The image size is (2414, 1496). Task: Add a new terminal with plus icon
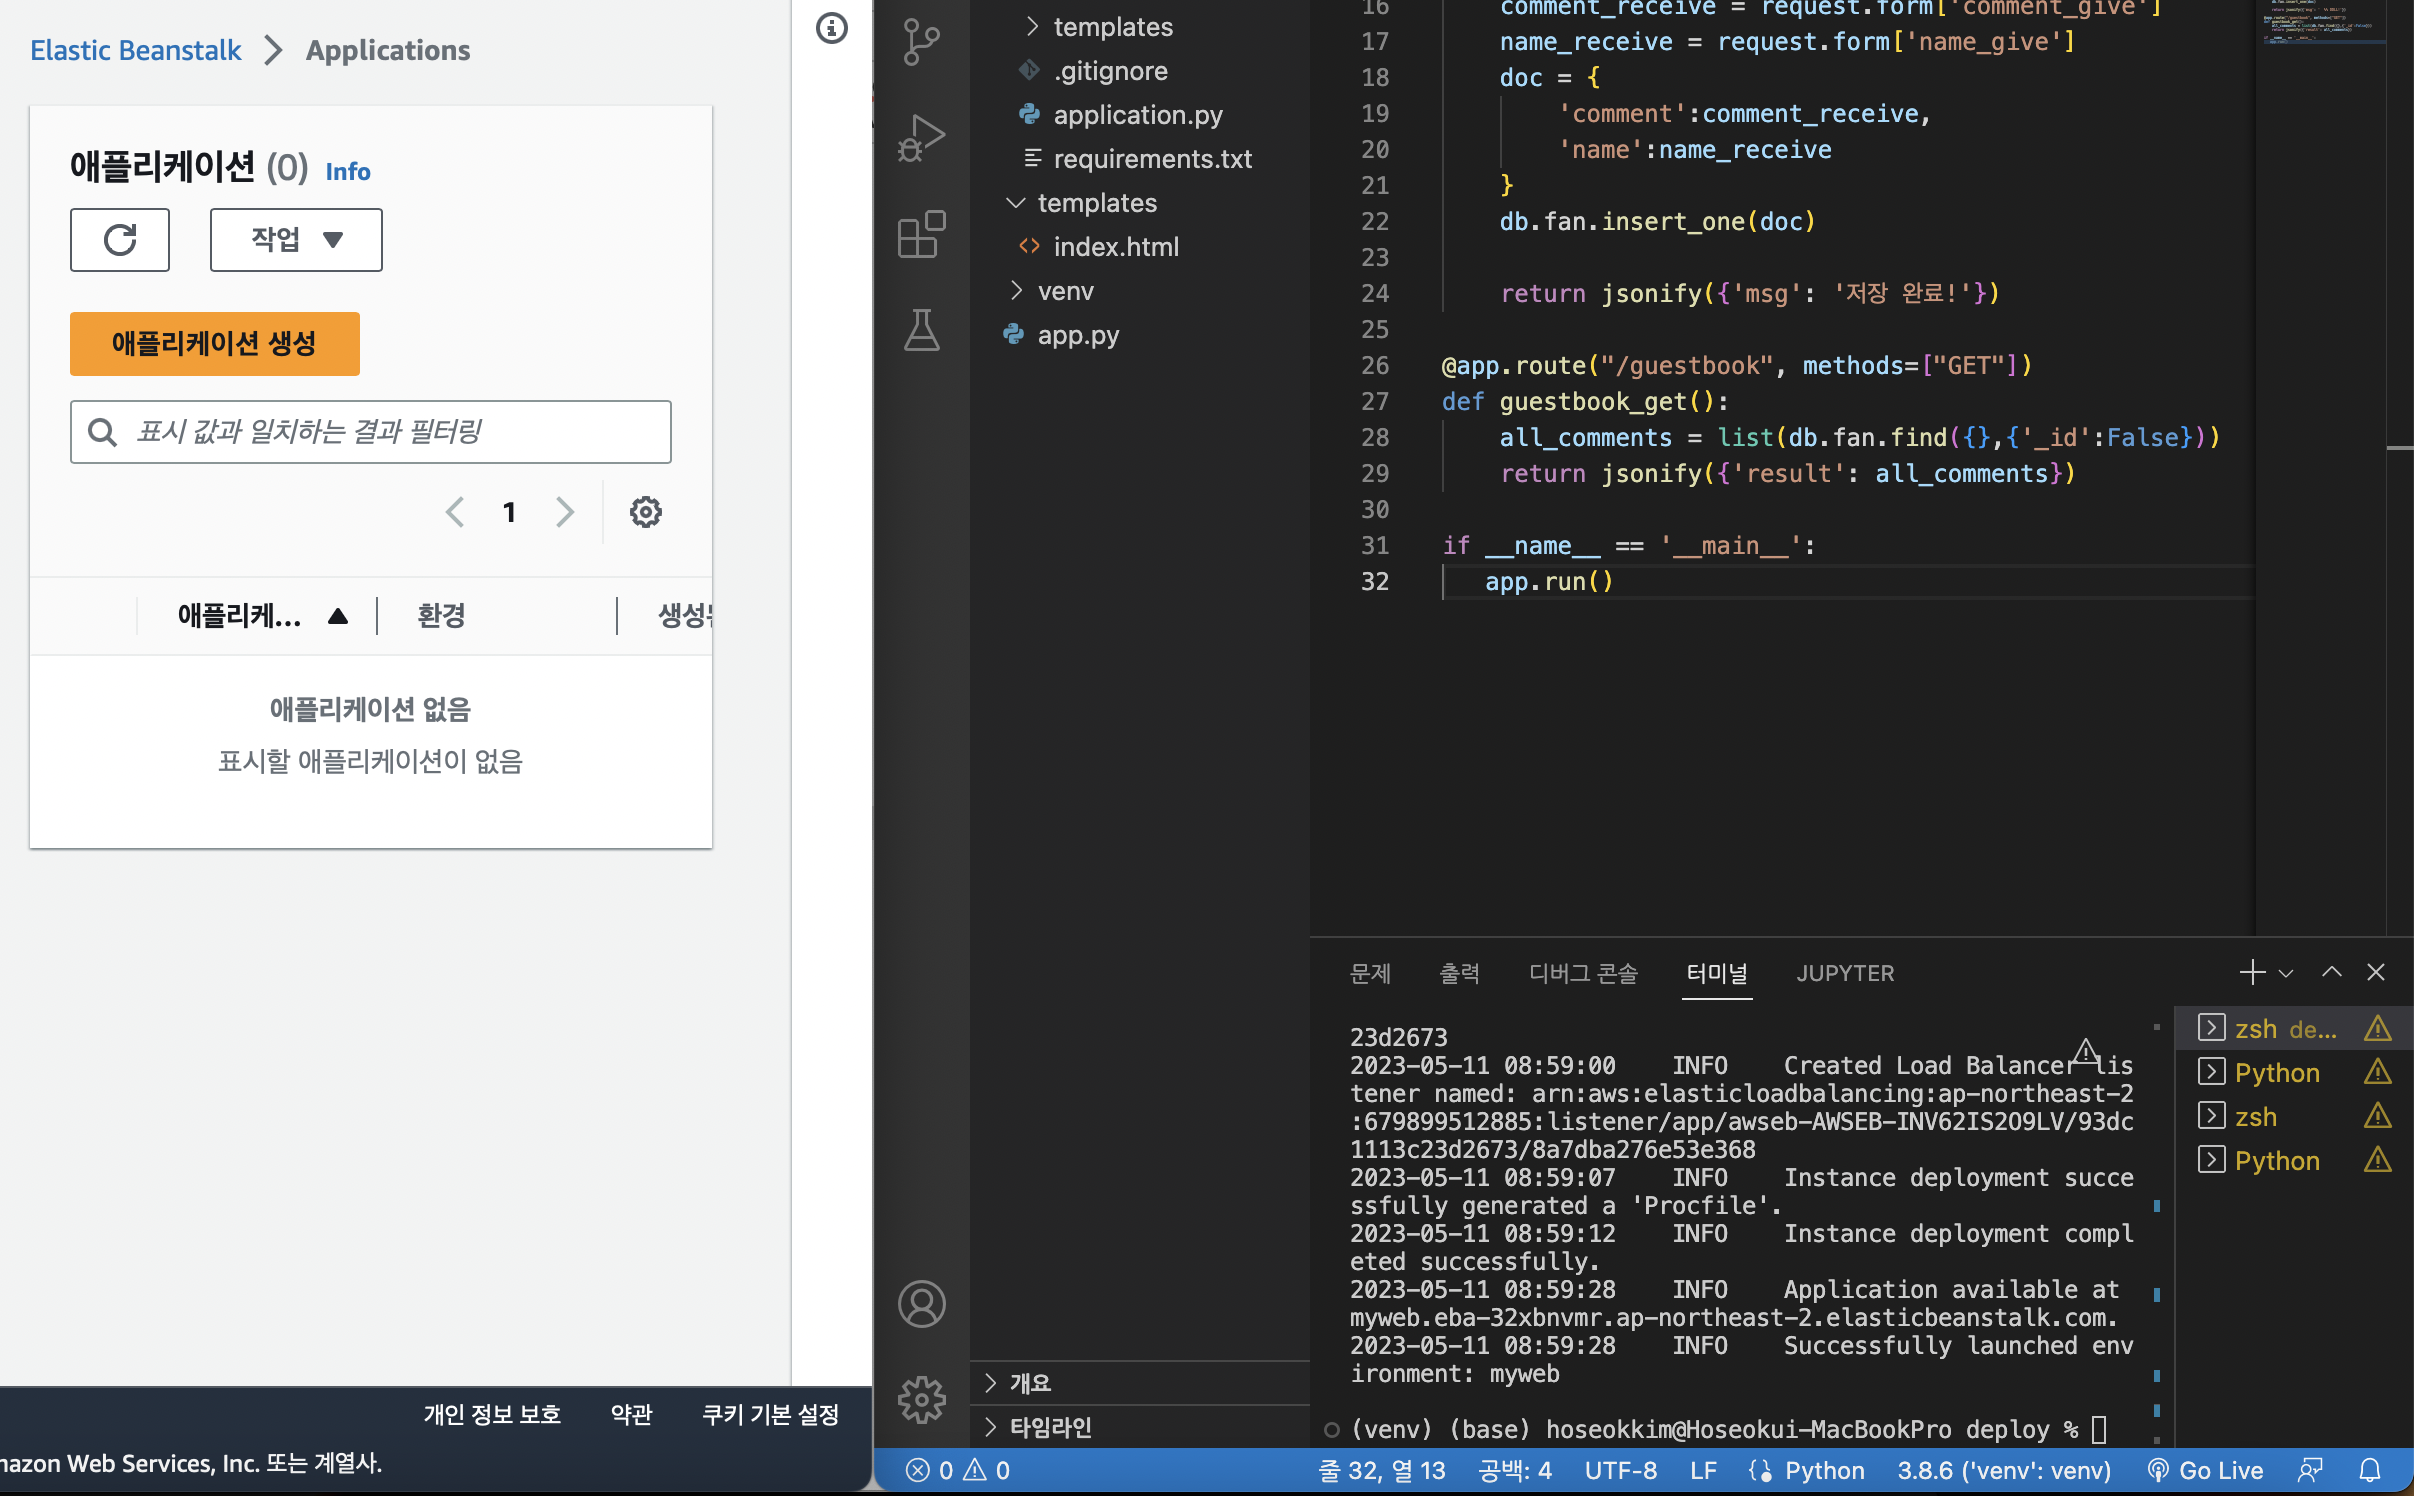[x=2252, y=972]
